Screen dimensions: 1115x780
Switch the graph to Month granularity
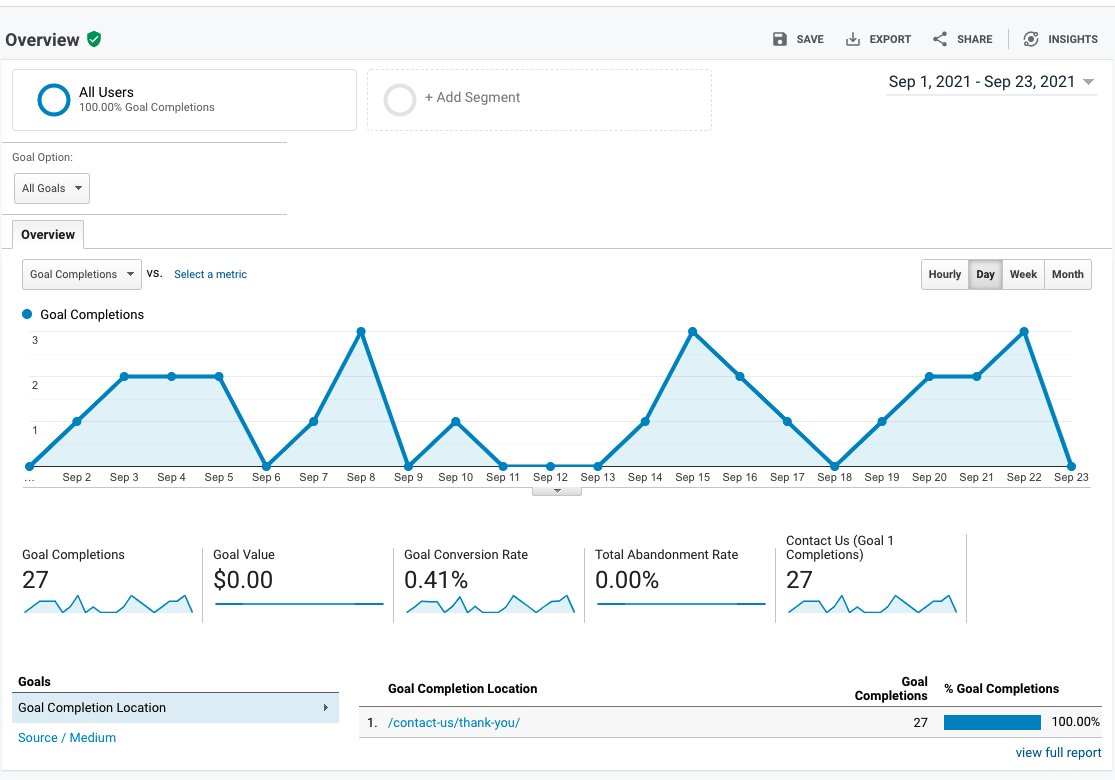[x=1067, y=274]
